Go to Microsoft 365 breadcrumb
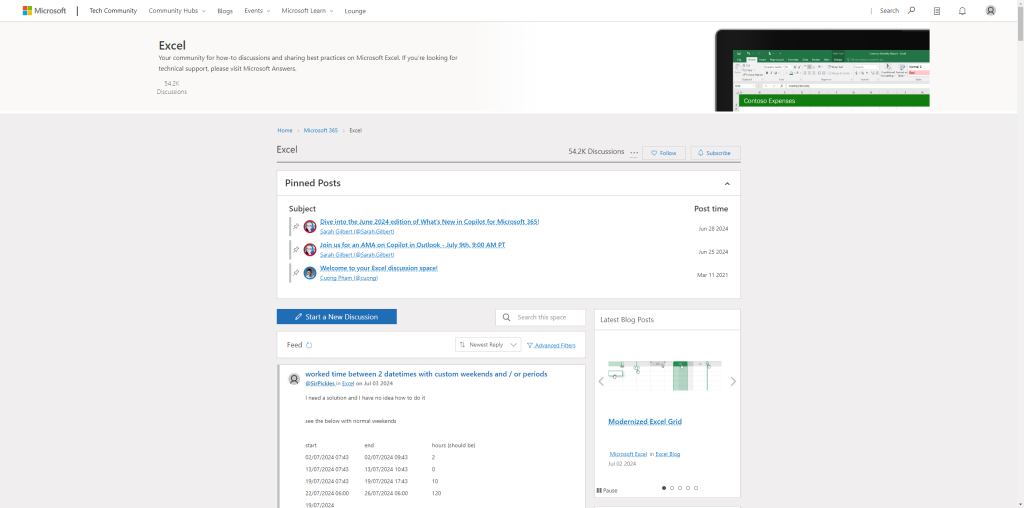This screenshot has width=1024, height=508. click(x=321, y=131)
